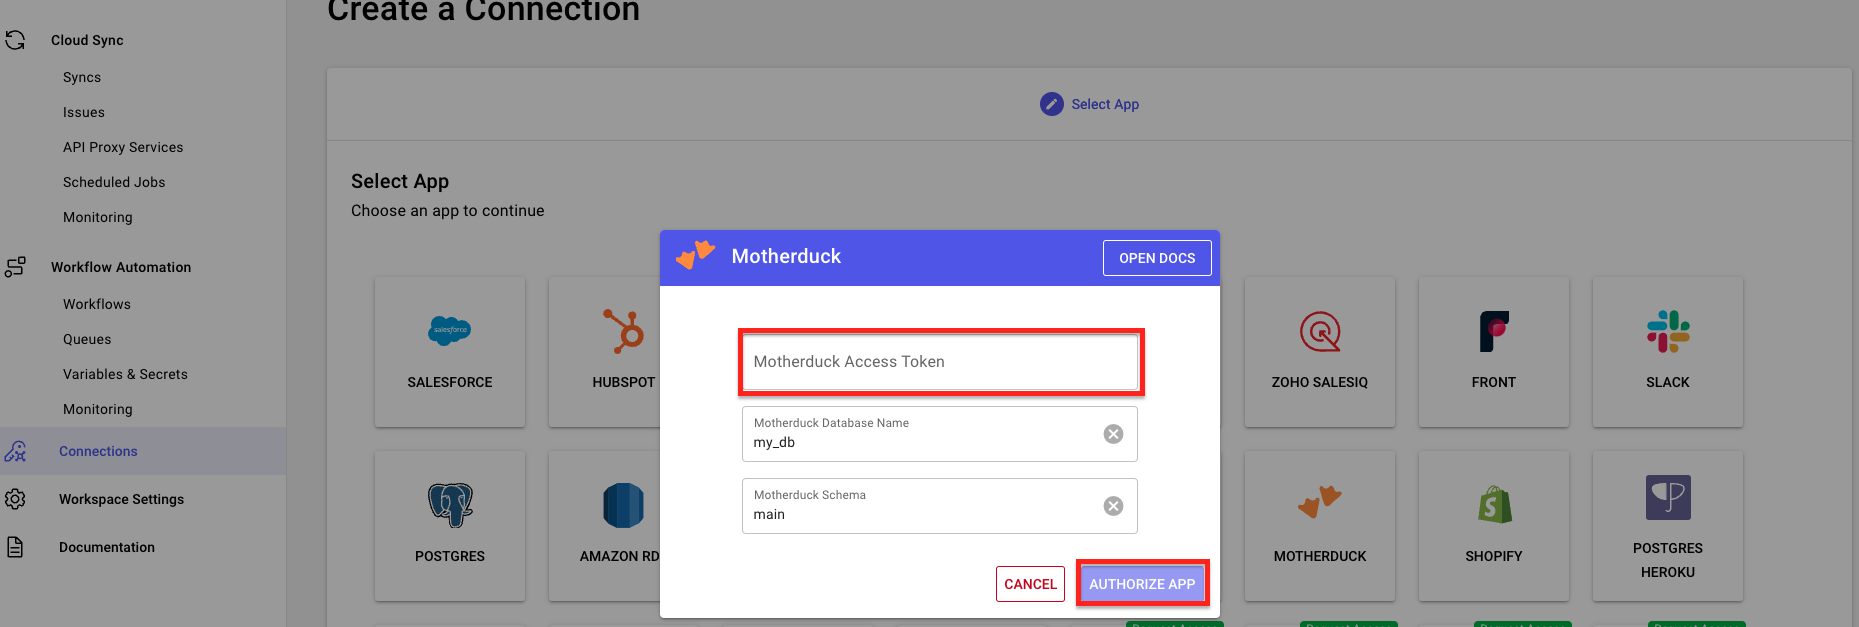Clear the Motherduck Database Name field
Screen dimensions: 1859x627
1113,434
